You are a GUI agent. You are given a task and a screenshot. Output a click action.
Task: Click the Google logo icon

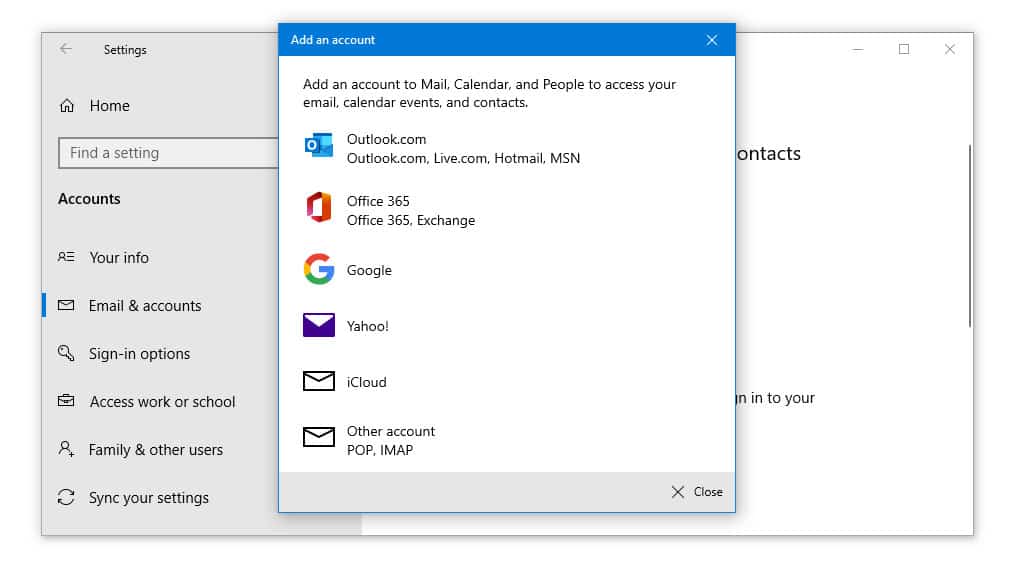click(319, 269)
